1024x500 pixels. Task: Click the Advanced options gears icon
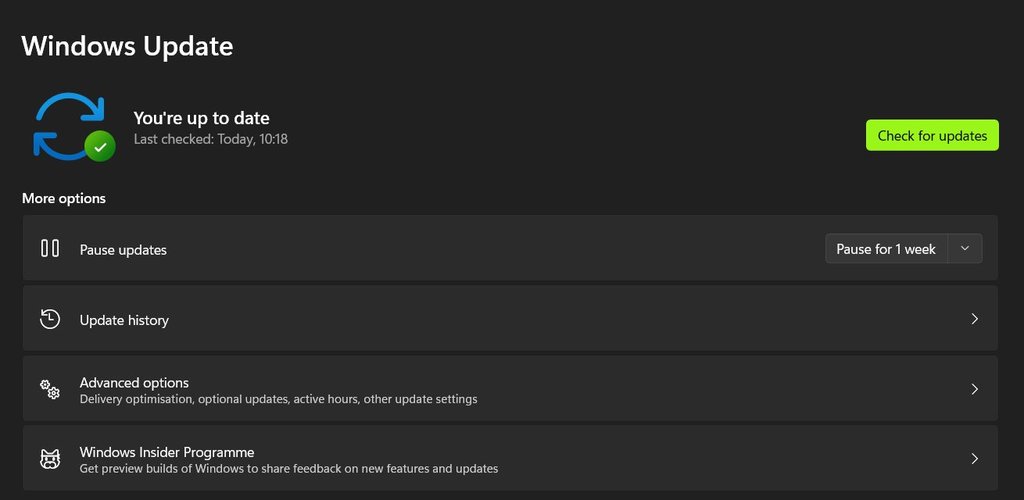pyautogui.click(x=50, y=389)
